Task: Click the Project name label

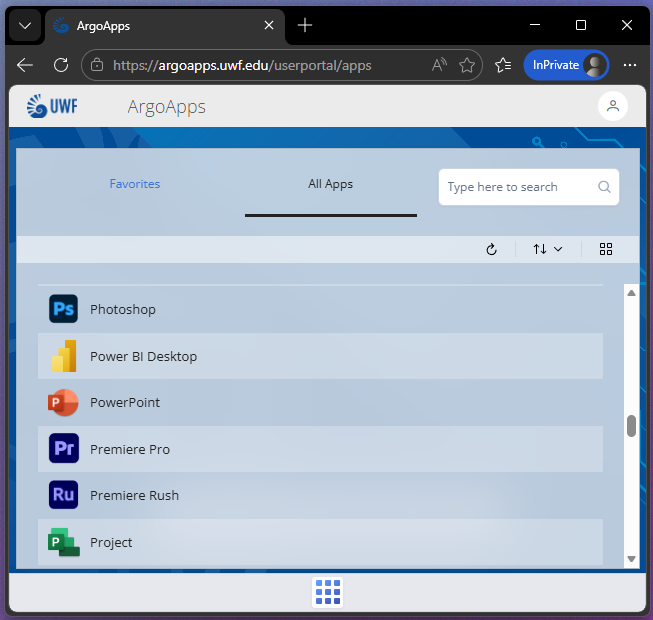Action: click(111, 543)
